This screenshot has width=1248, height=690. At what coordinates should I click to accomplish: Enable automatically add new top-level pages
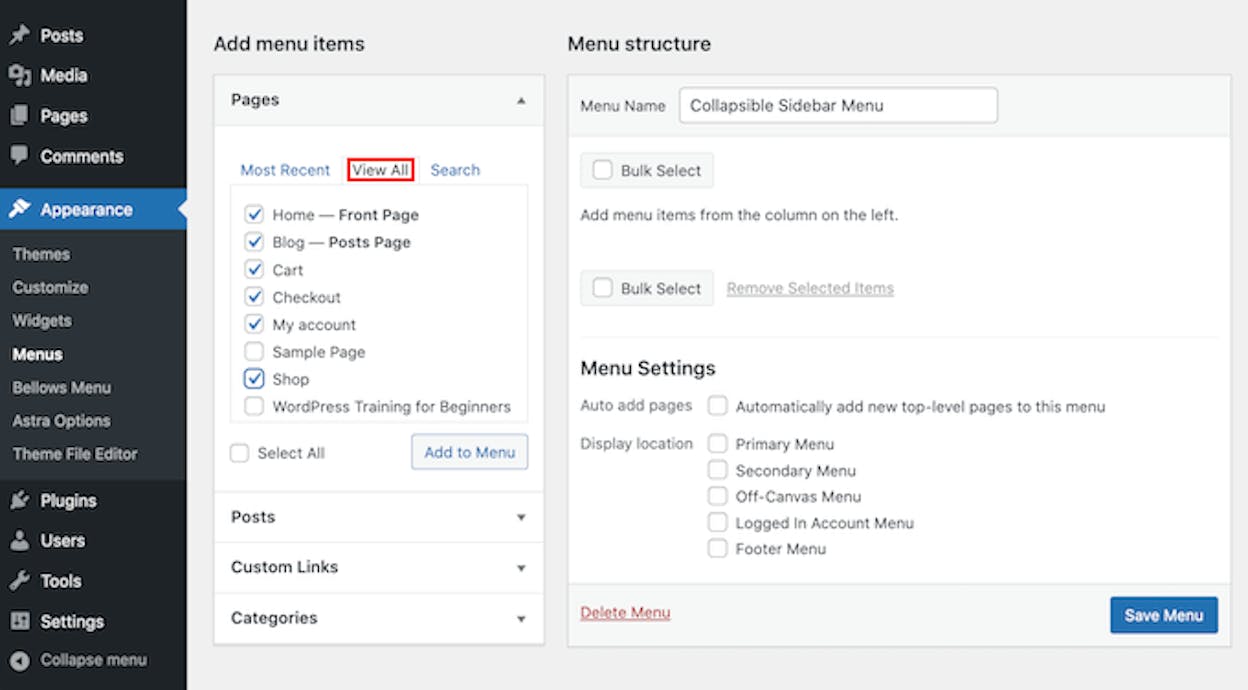(717, 406)
